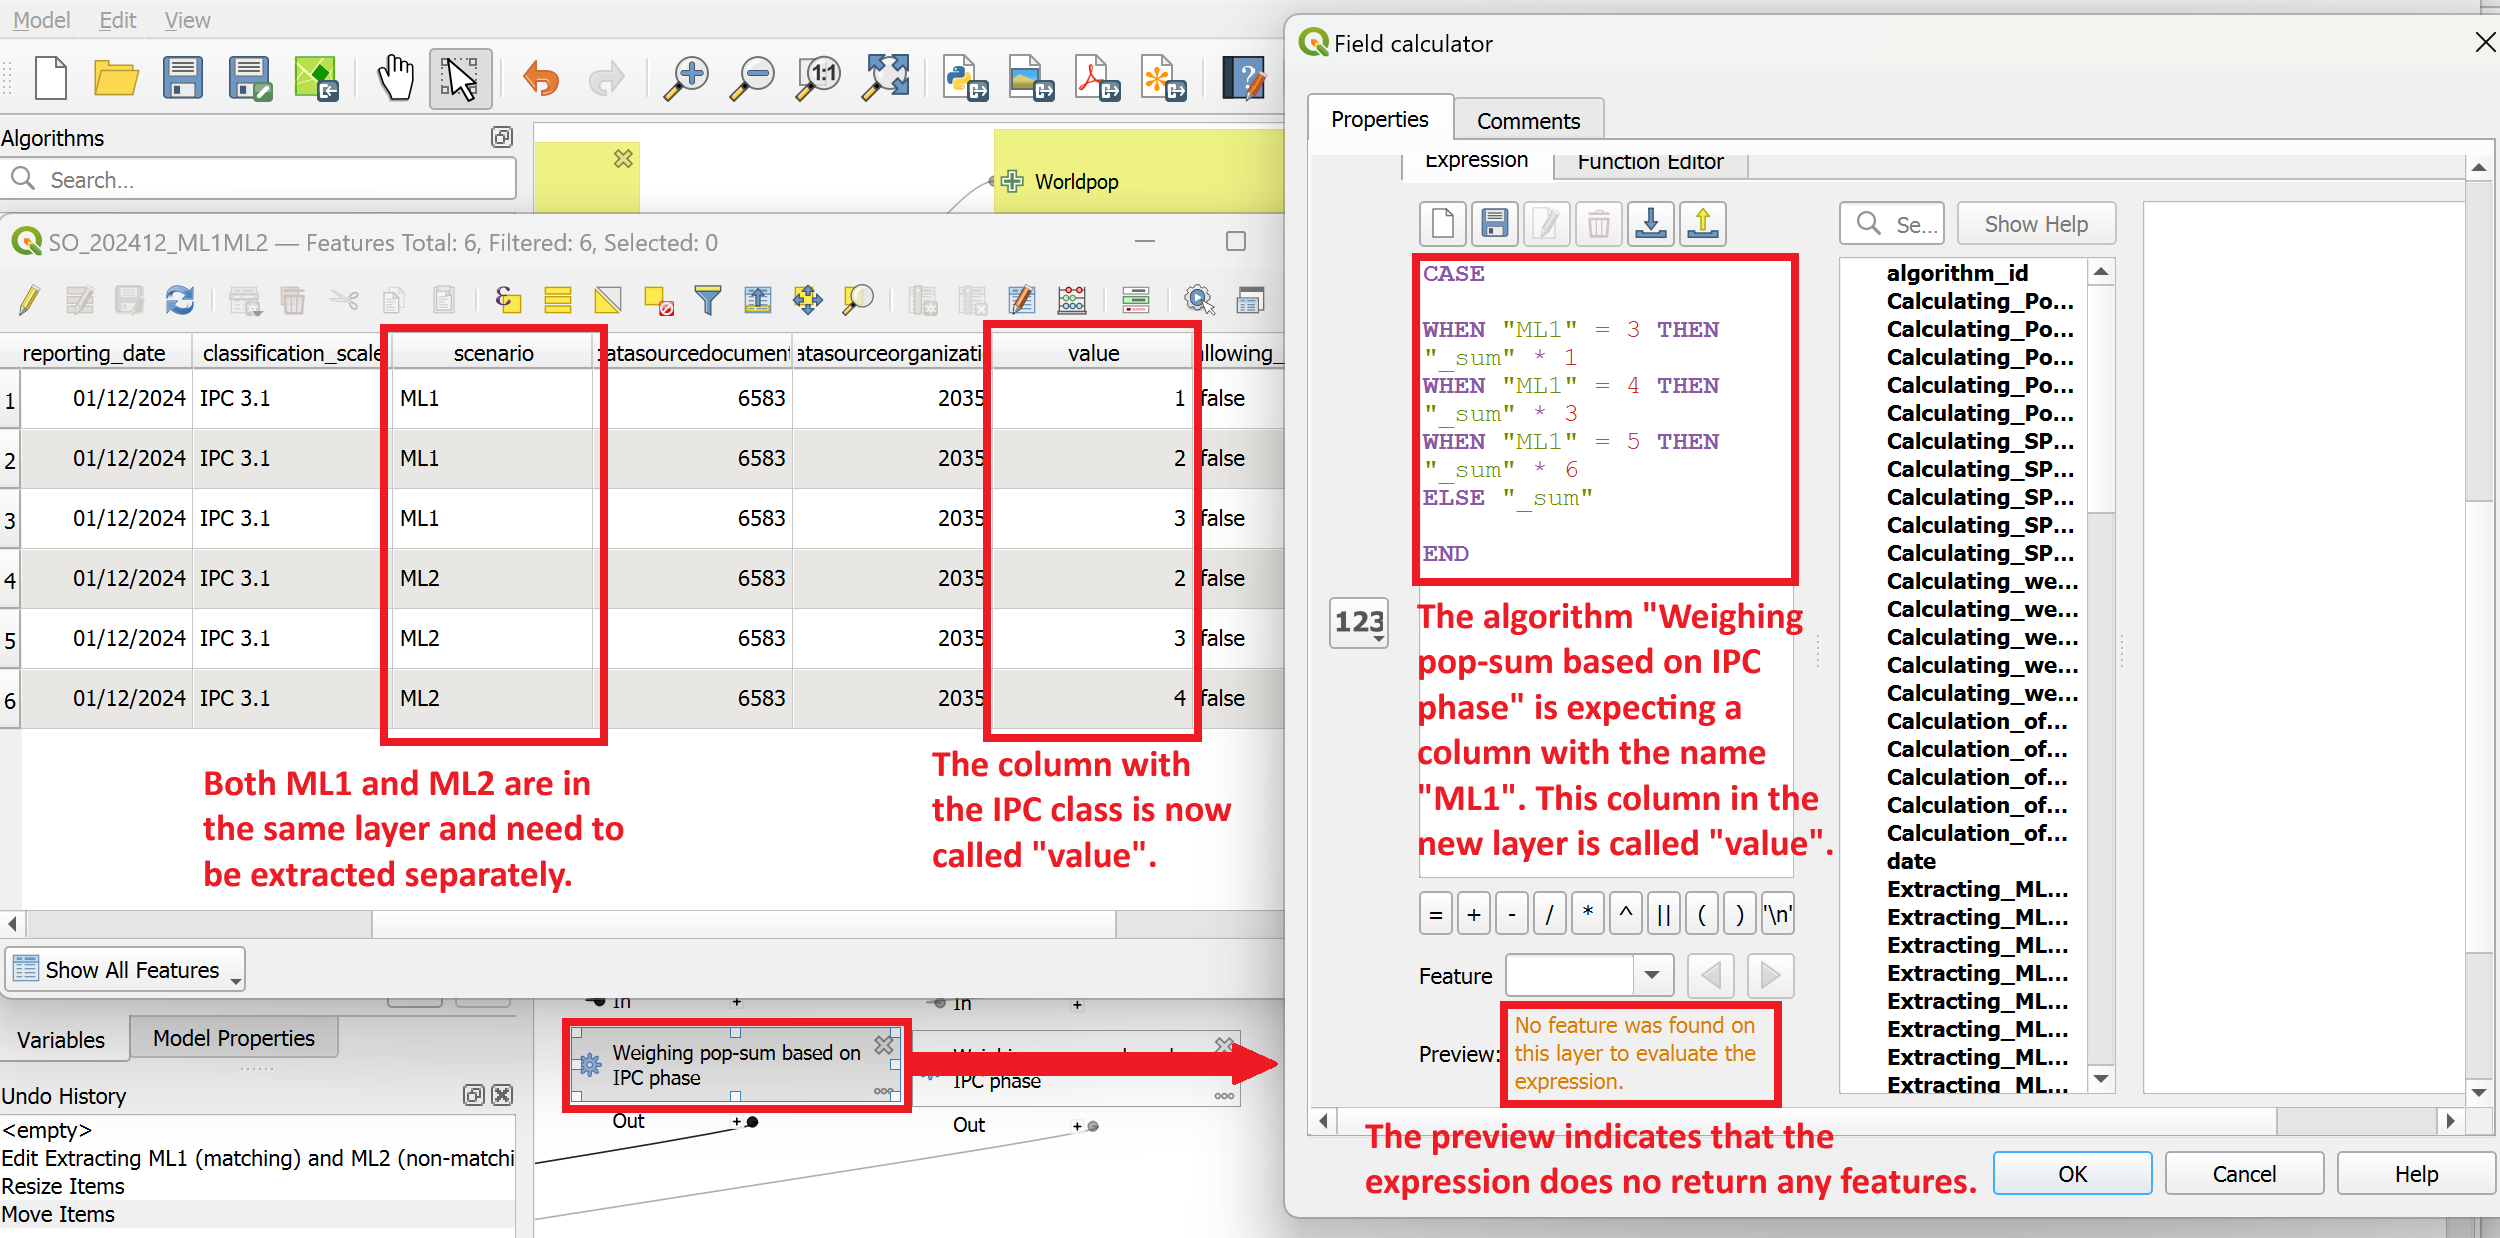The height and width of the screenshot is (1238, 2500).
Task: Click the Show Help button
Action: point(2035,223)
